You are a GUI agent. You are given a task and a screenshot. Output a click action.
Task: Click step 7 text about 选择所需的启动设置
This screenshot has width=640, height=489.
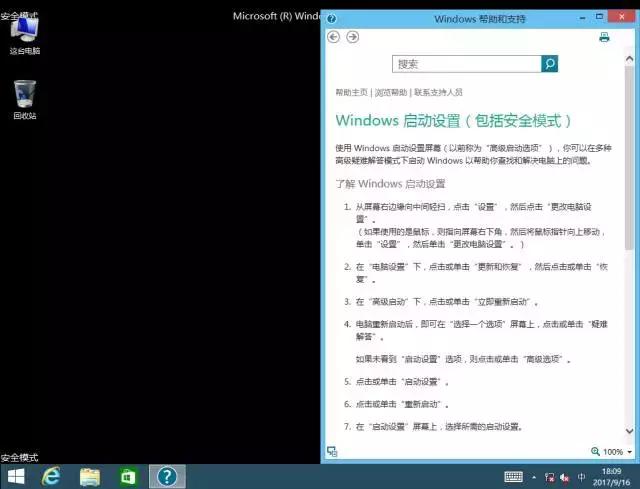click(439, 427)
